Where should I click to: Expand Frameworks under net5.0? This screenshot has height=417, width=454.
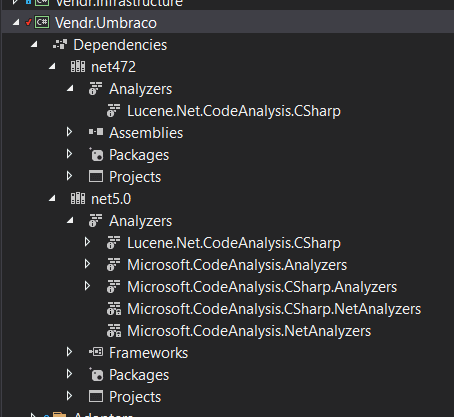point(69,352)
